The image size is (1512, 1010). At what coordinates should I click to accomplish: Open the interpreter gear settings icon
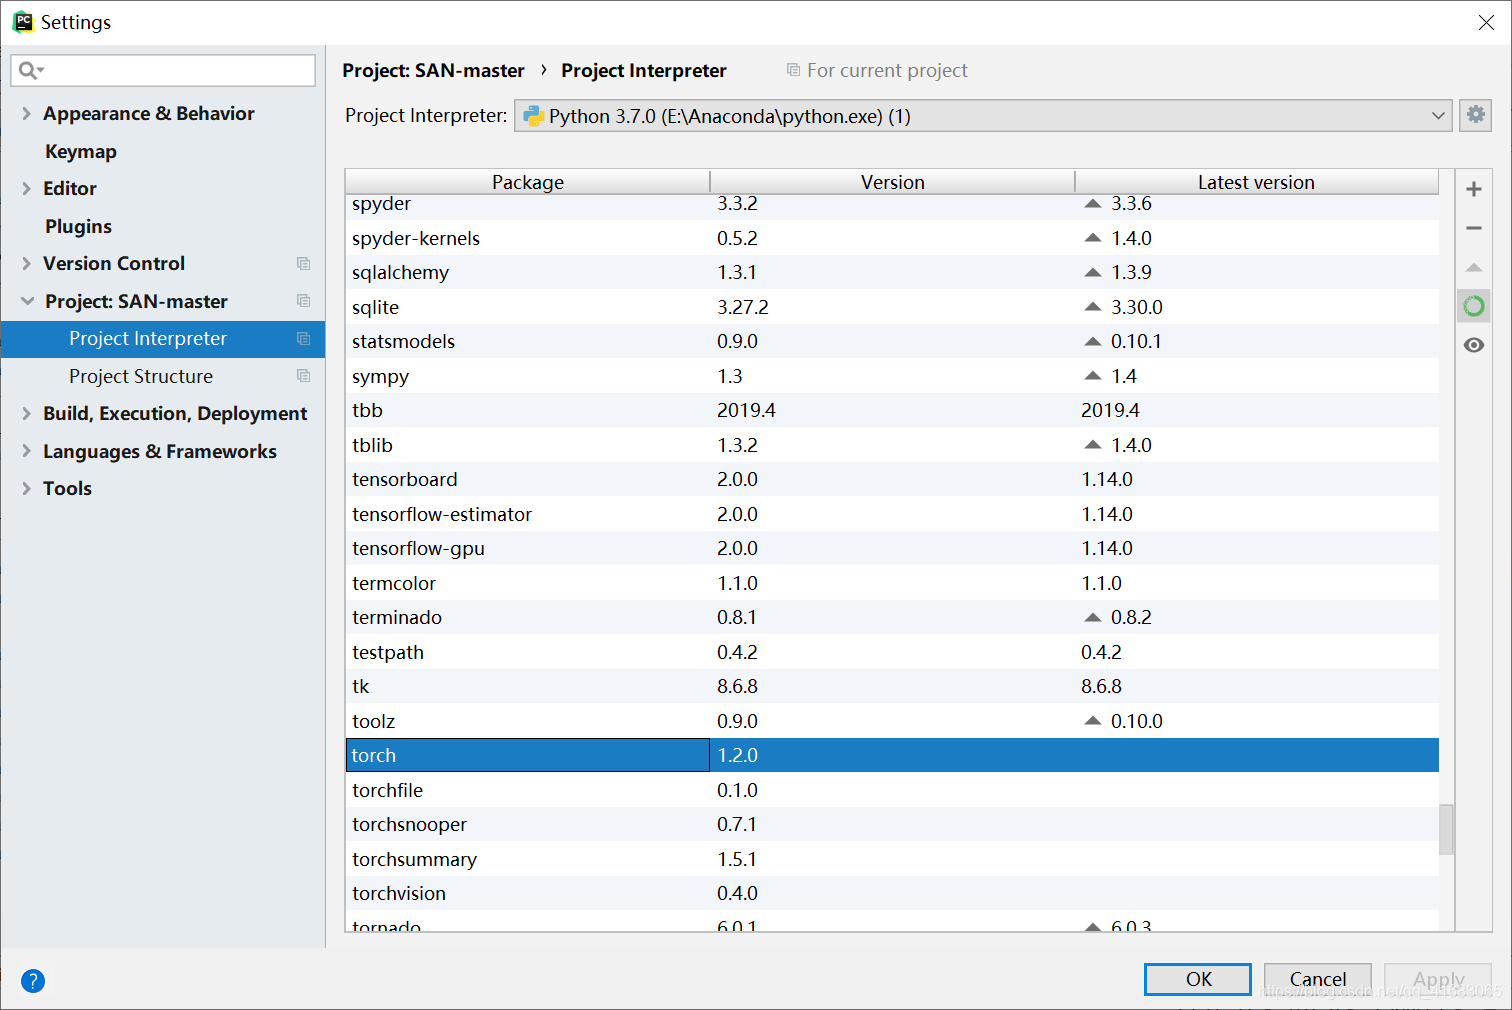pos(1475,115)
